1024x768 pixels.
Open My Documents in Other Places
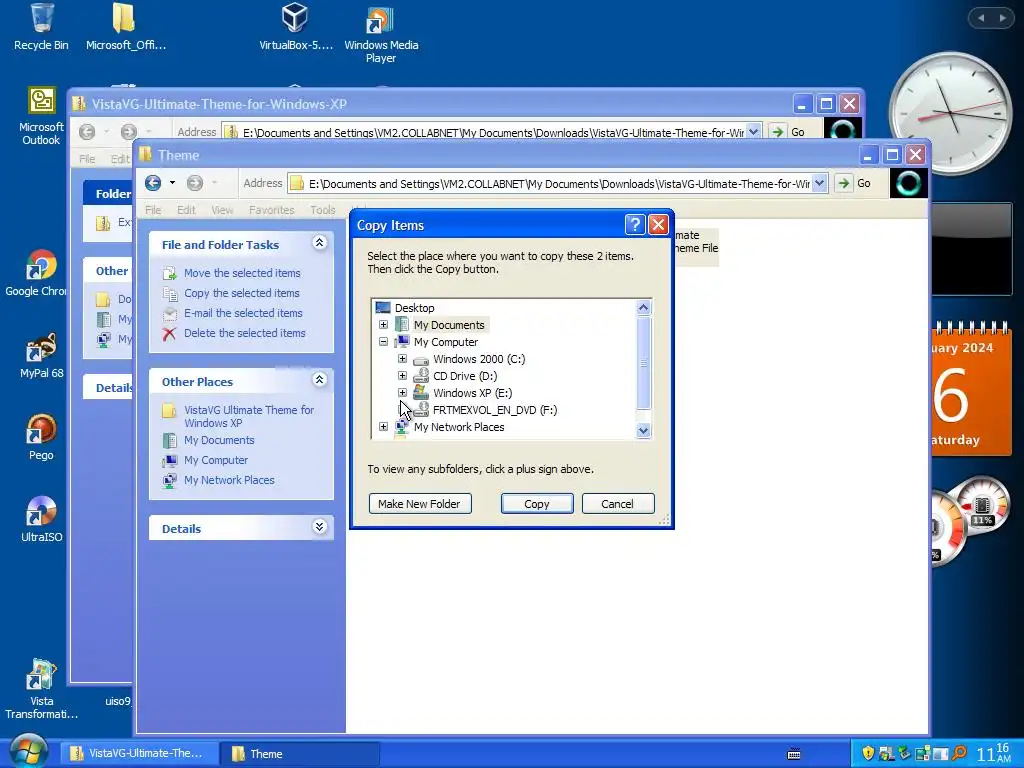(219, 440)
